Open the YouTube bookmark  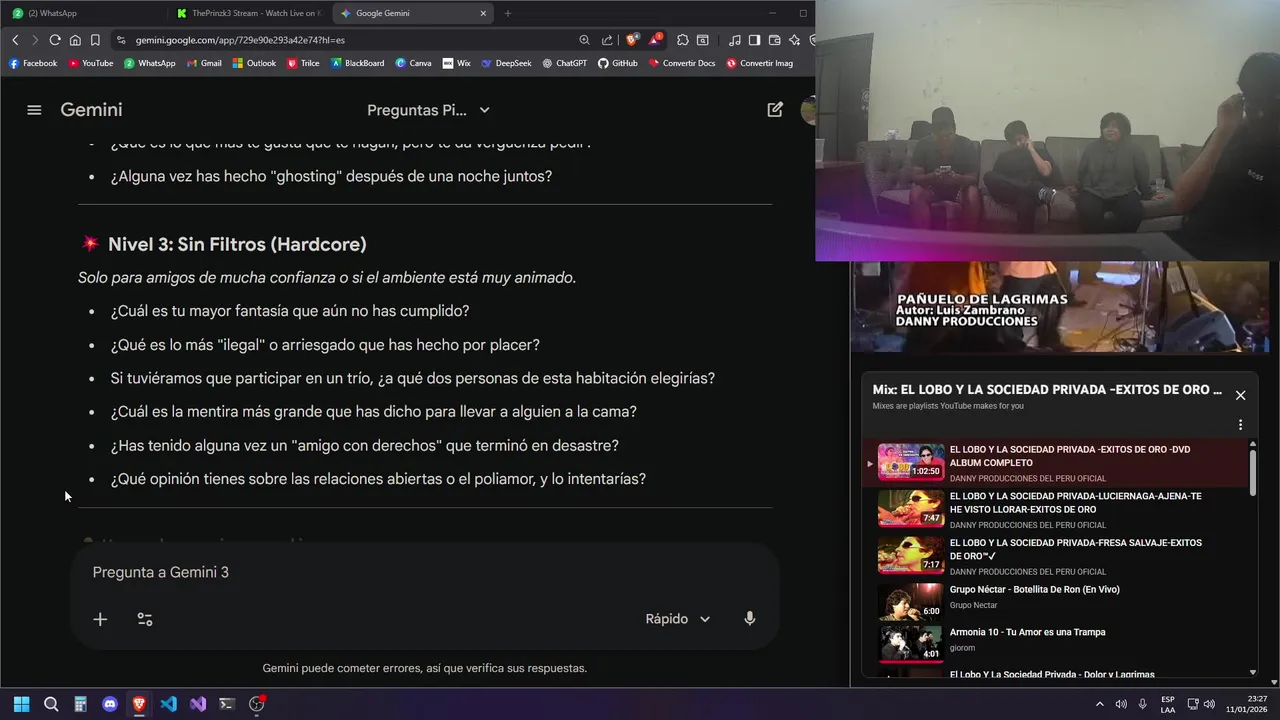pos(91,63)
